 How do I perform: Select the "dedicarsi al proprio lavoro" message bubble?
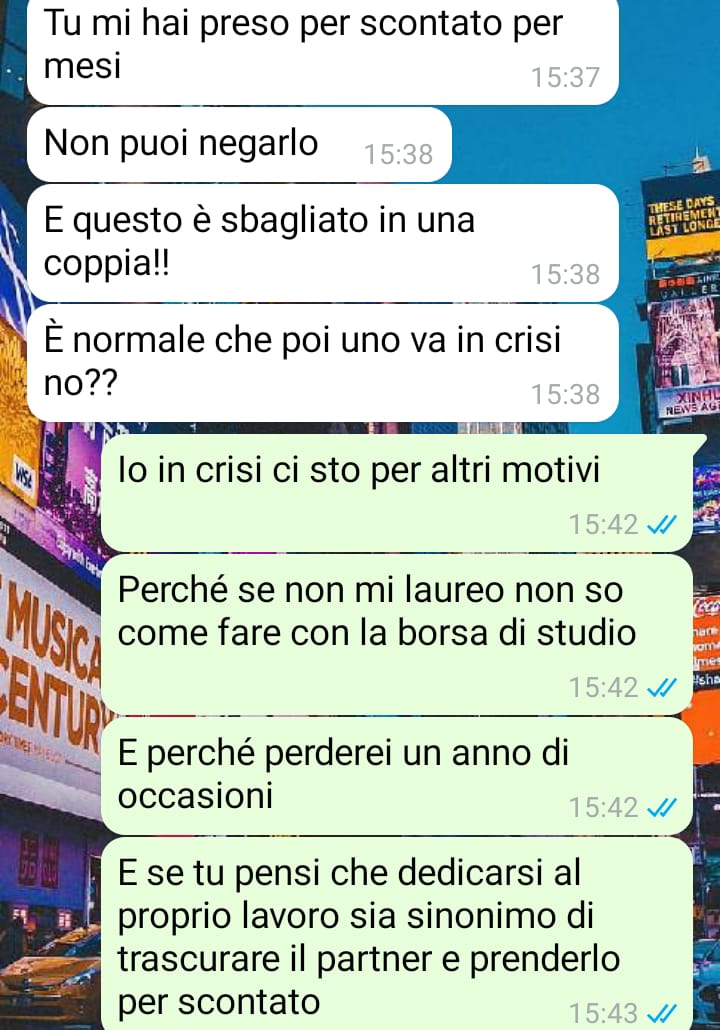(397, 933)
